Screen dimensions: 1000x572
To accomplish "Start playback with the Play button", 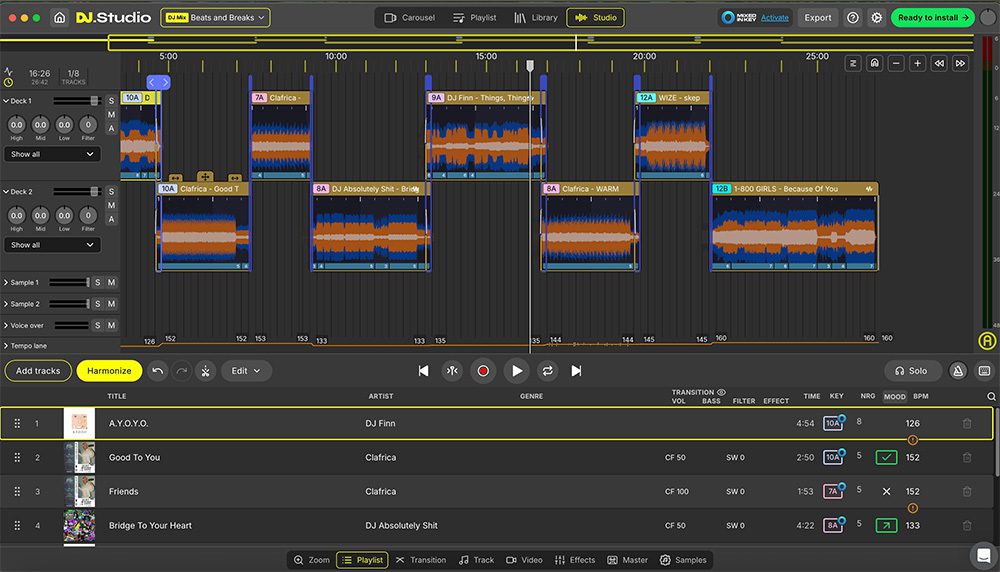I will [517, 370].
